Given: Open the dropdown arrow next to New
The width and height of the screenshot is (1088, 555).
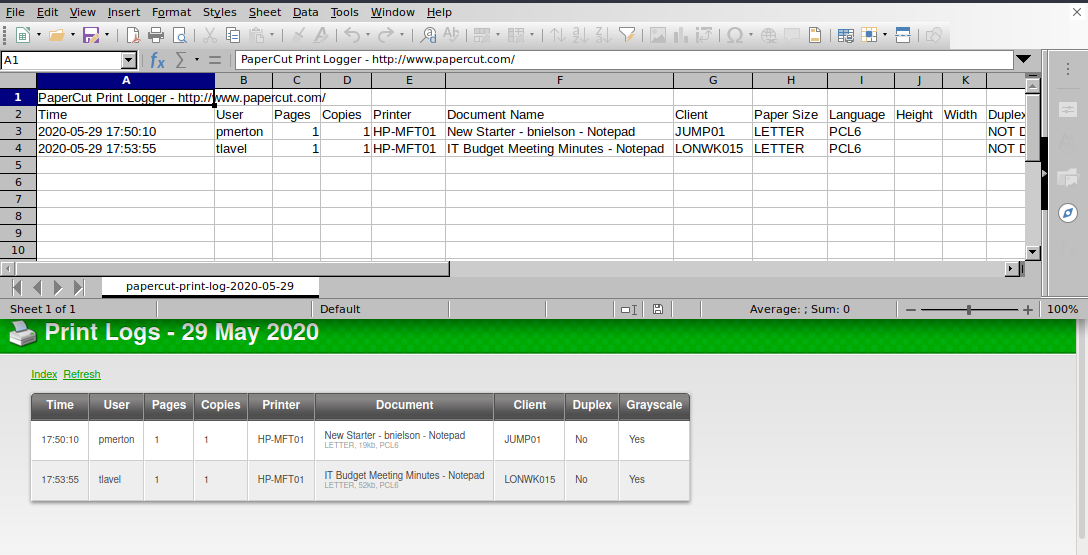Looking at the screenshot, I should point(38,35).
